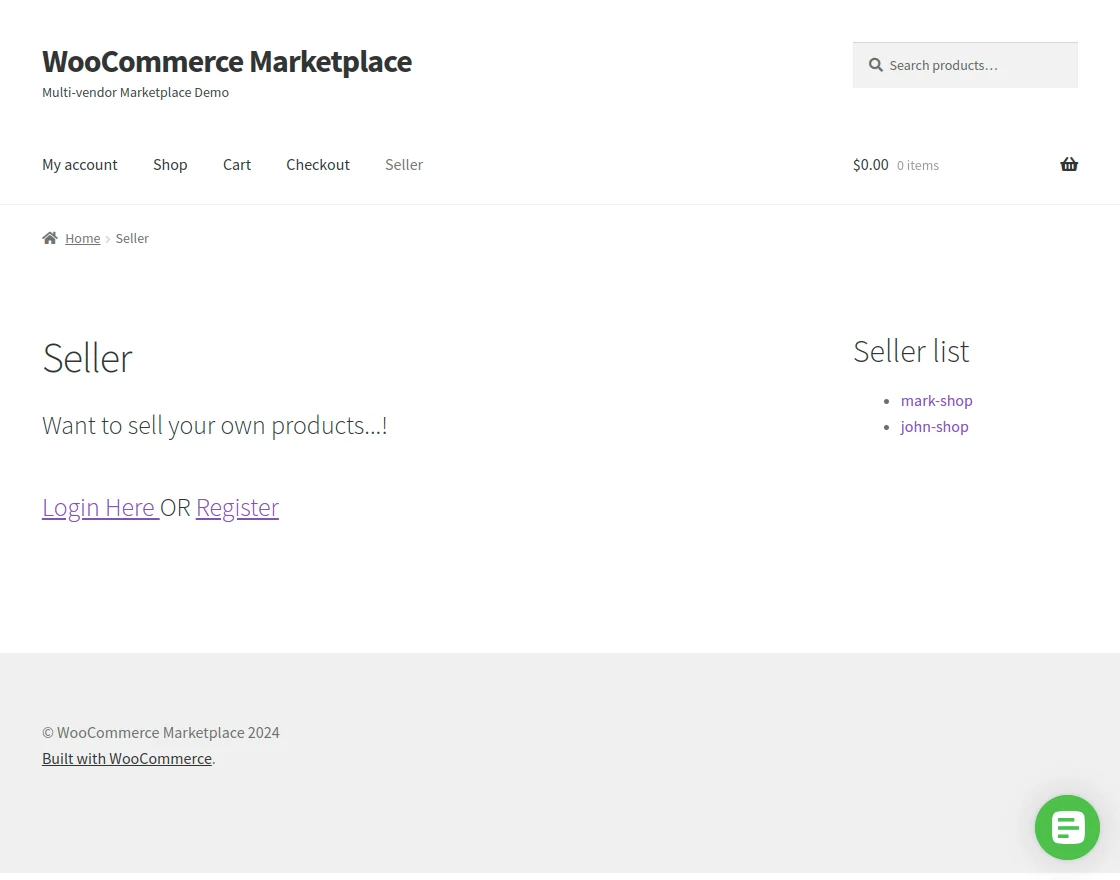
Task: Visit john-shop from Seller list
Action: [x=934, y=427]
